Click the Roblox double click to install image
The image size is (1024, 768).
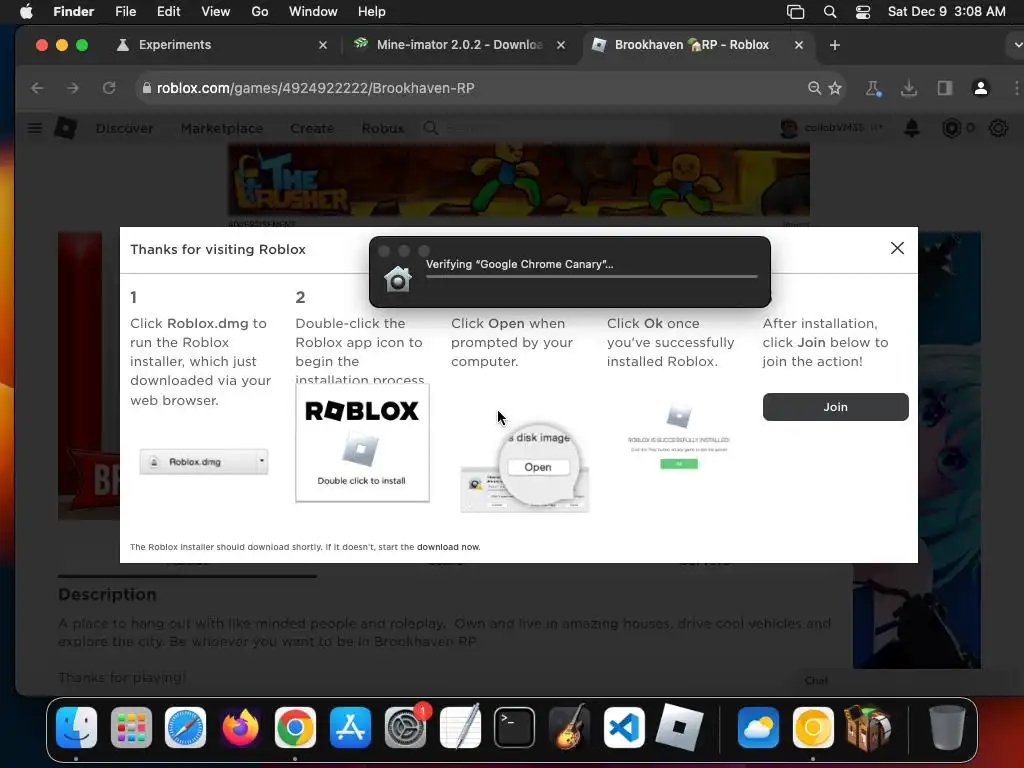coord(362,443)
